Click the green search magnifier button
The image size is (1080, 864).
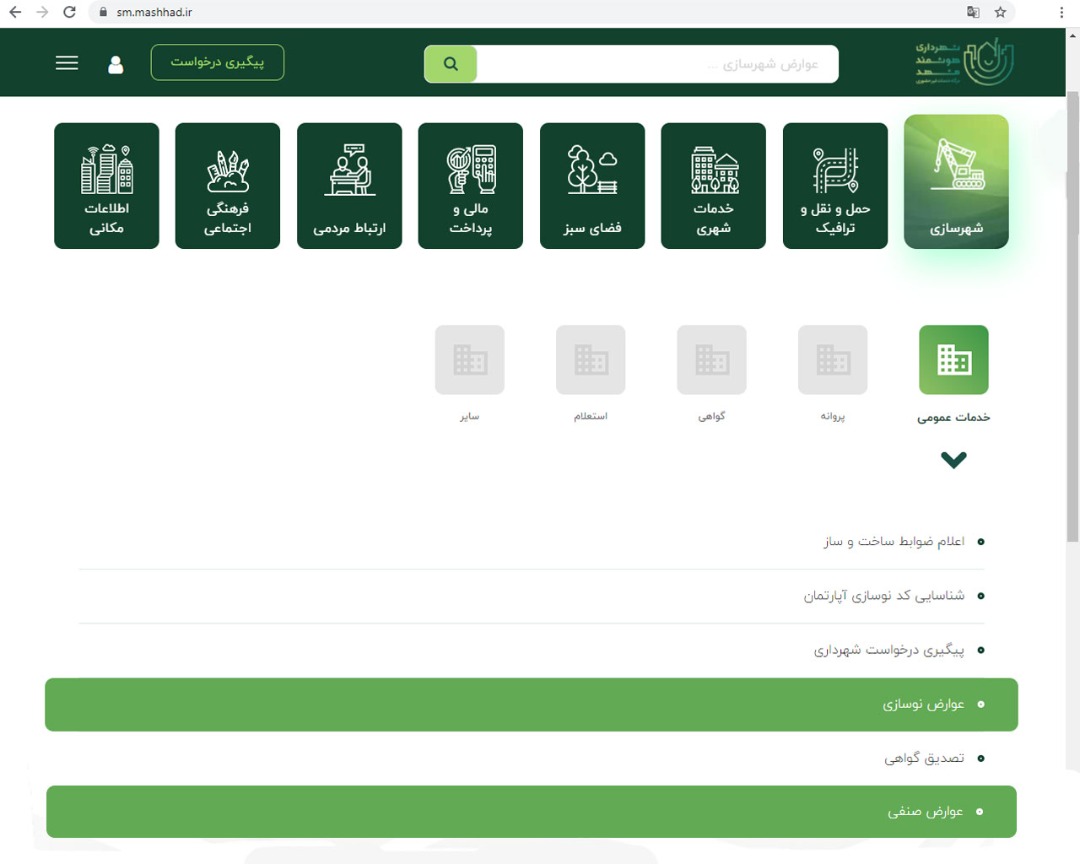[451, 64]
